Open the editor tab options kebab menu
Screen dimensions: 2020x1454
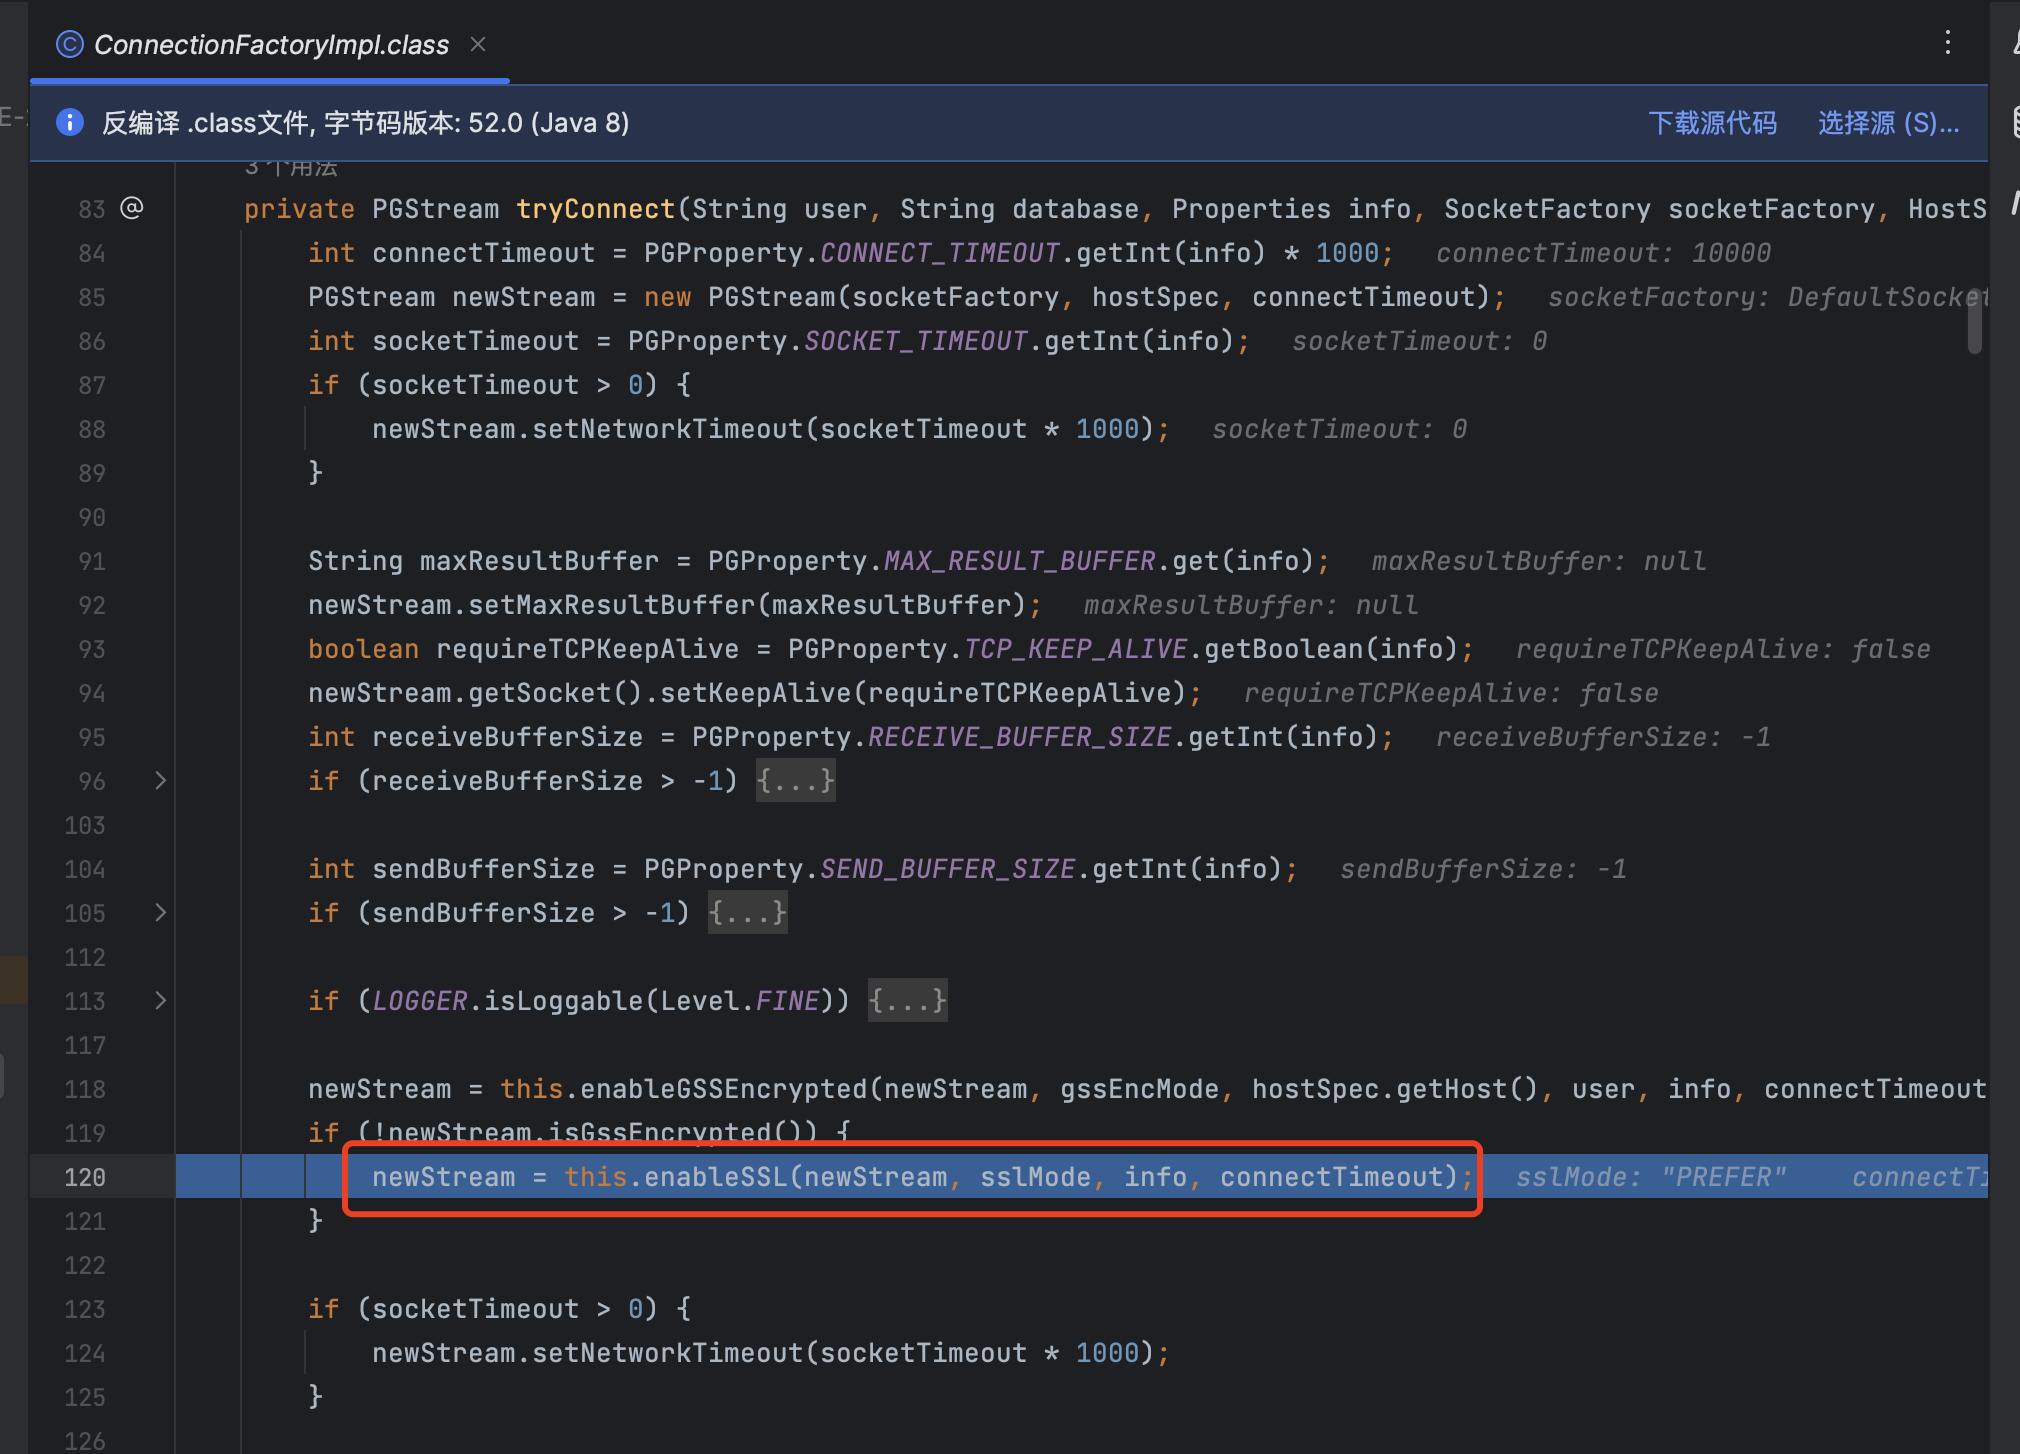(x=1947, y=42)
